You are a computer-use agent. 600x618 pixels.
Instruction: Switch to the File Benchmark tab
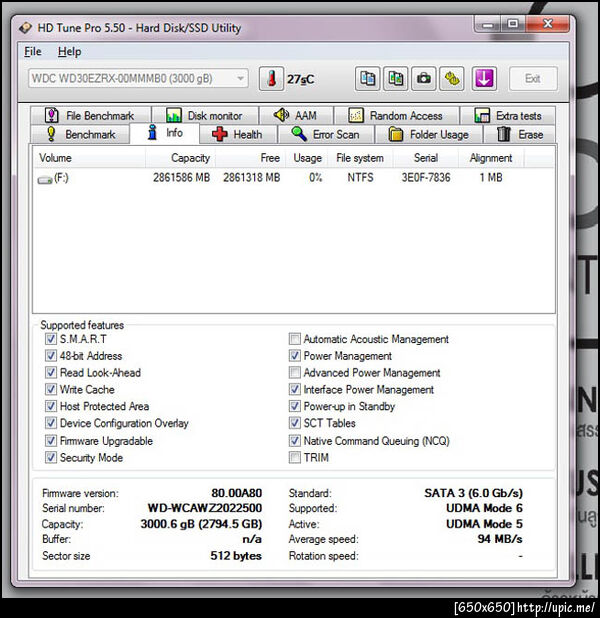click(91, 115)
